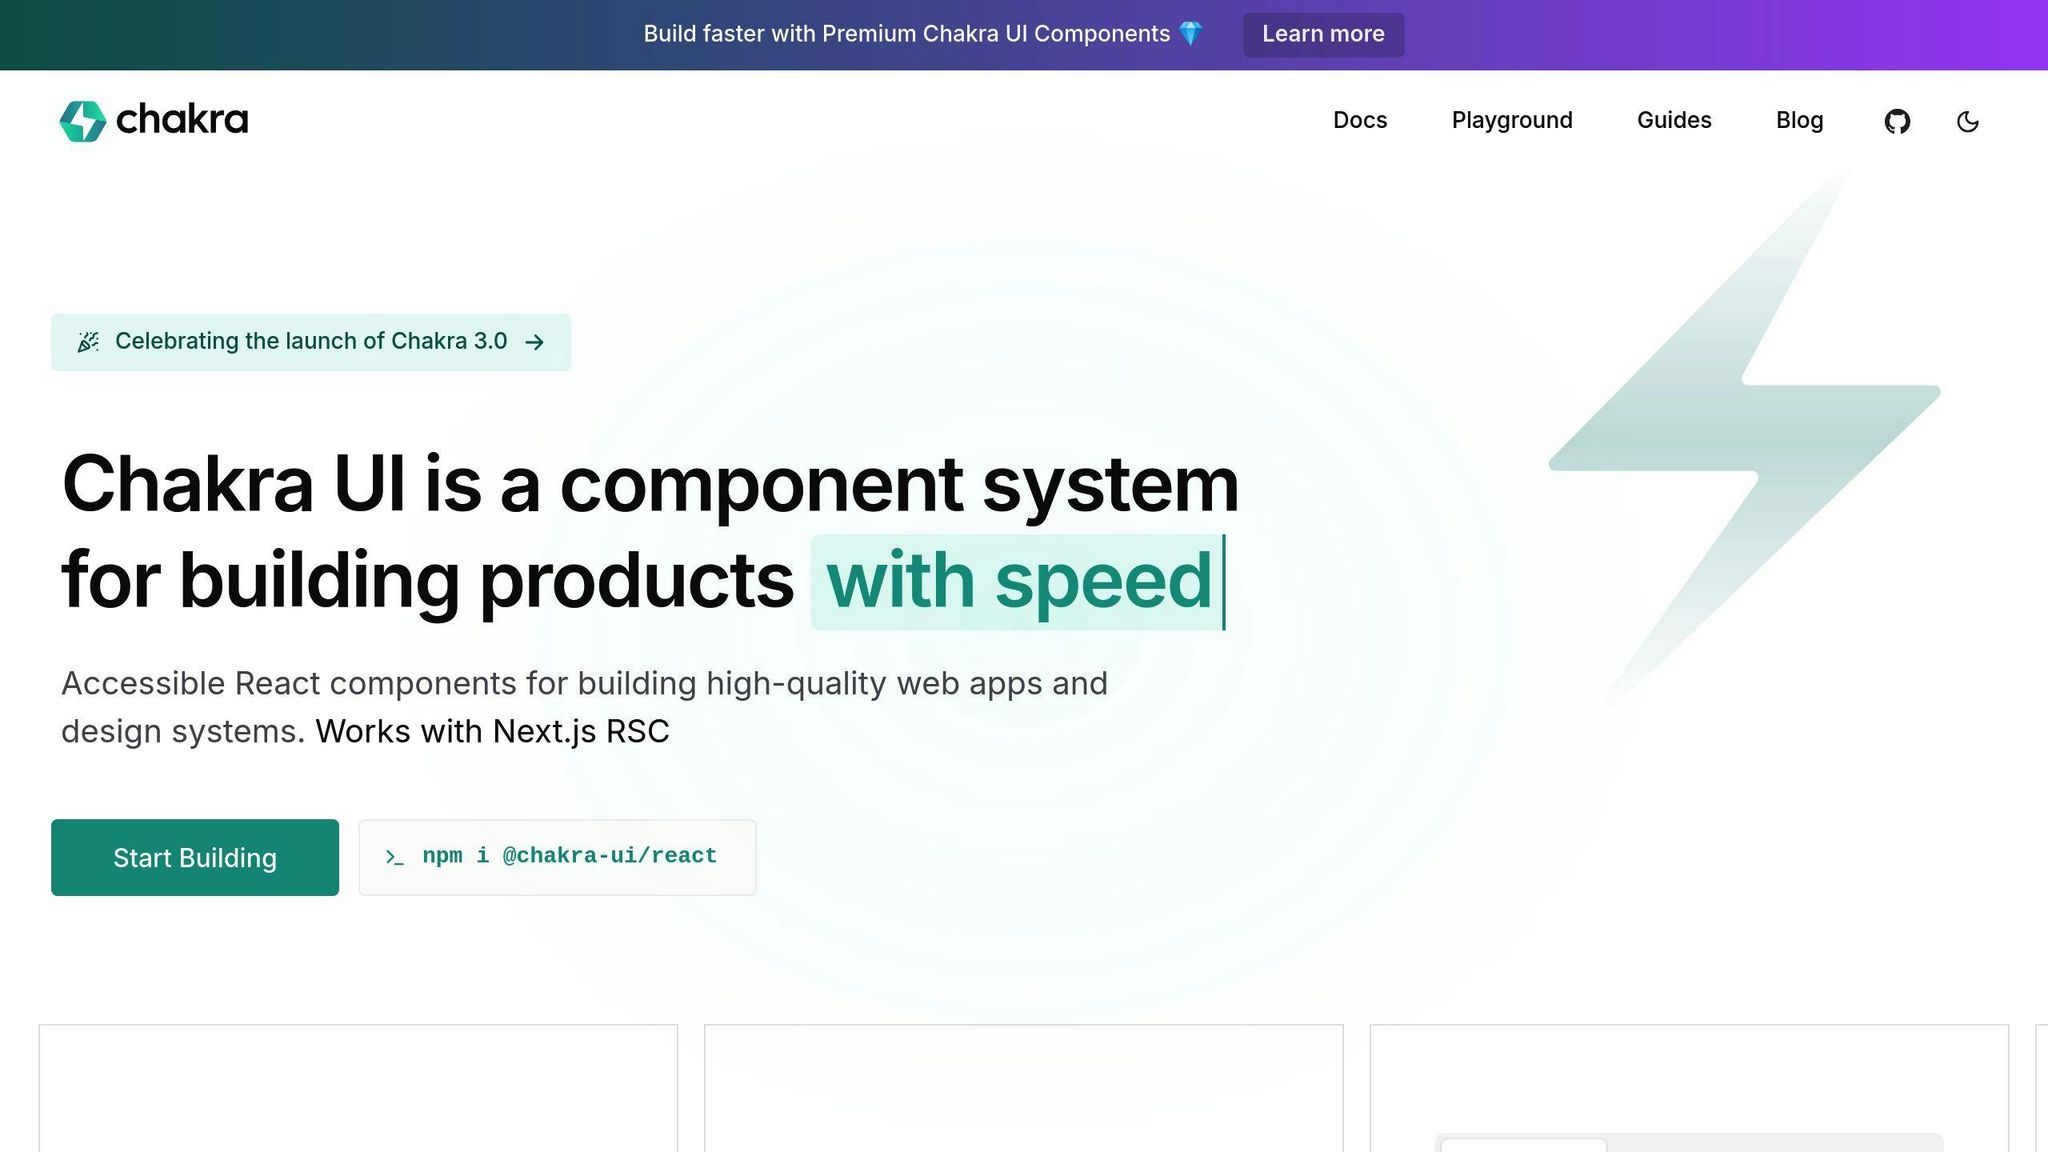
Task: Open Celebrating the launch of Chakra 3.0
Action: (x=311, y=341)
